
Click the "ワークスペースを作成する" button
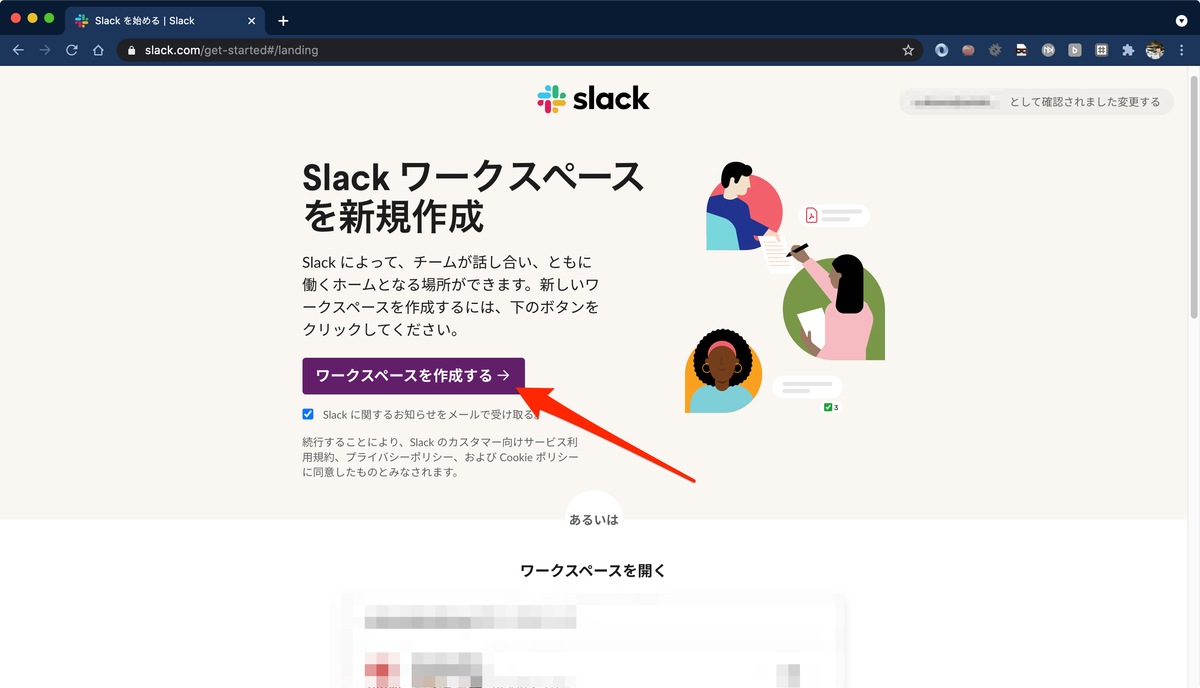413,376
